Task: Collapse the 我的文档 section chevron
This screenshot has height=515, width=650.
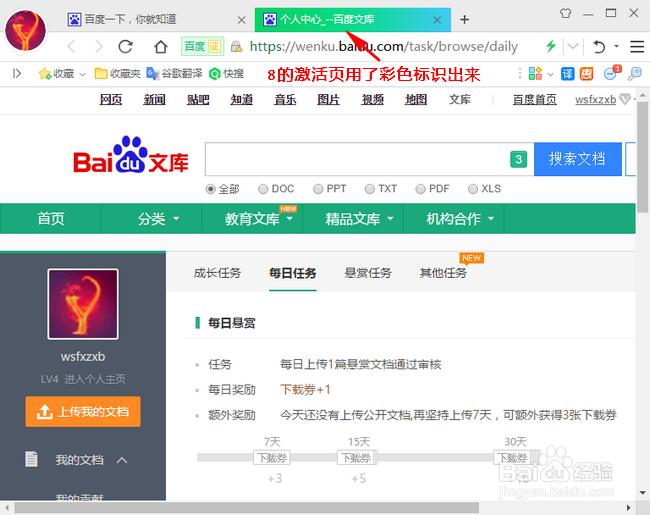Action: click(122, 460)
